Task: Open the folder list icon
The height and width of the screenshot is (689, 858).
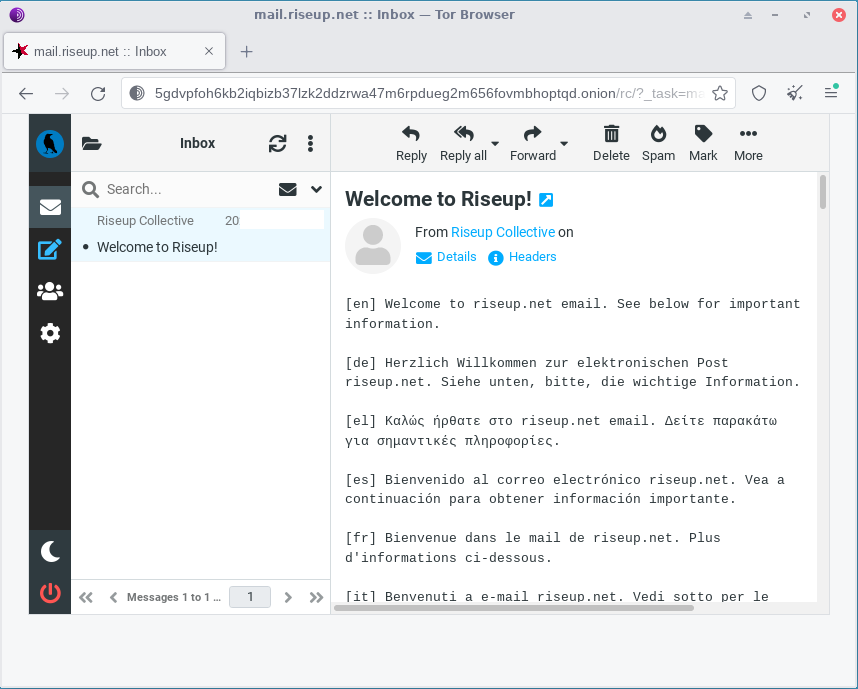Action: point(92,143)
